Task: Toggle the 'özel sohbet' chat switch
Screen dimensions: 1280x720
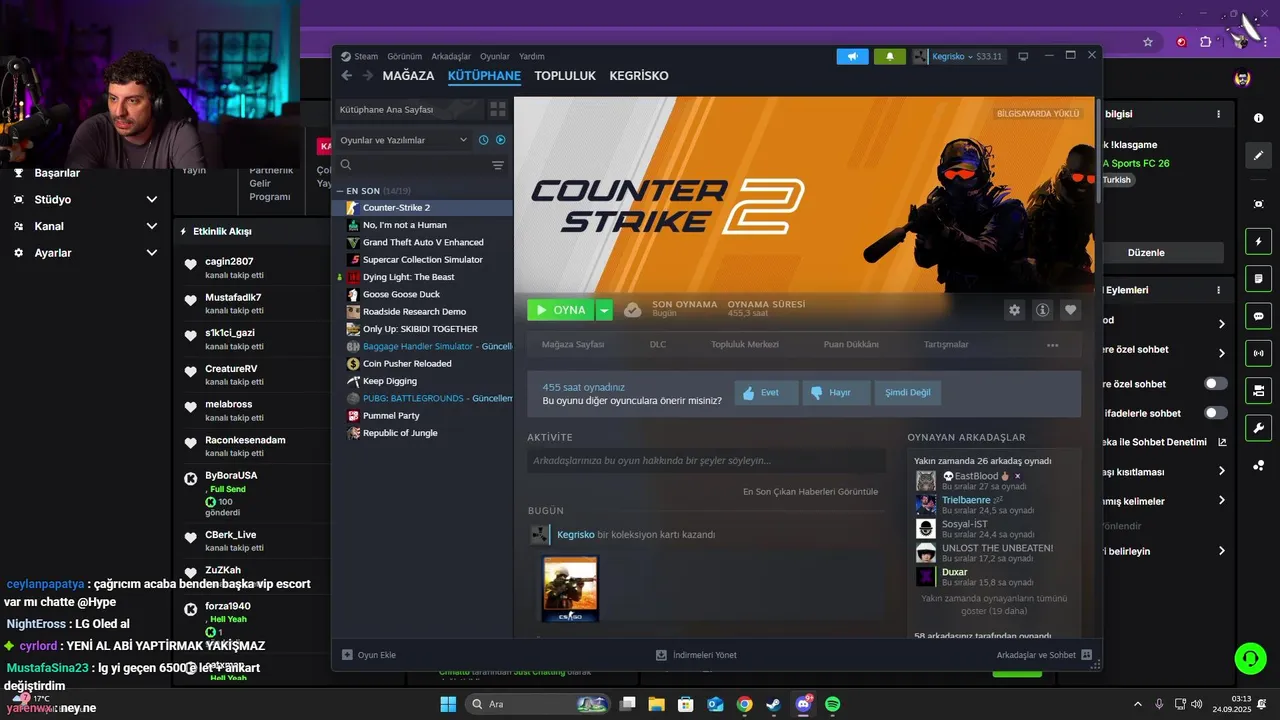Action: 1216,383
